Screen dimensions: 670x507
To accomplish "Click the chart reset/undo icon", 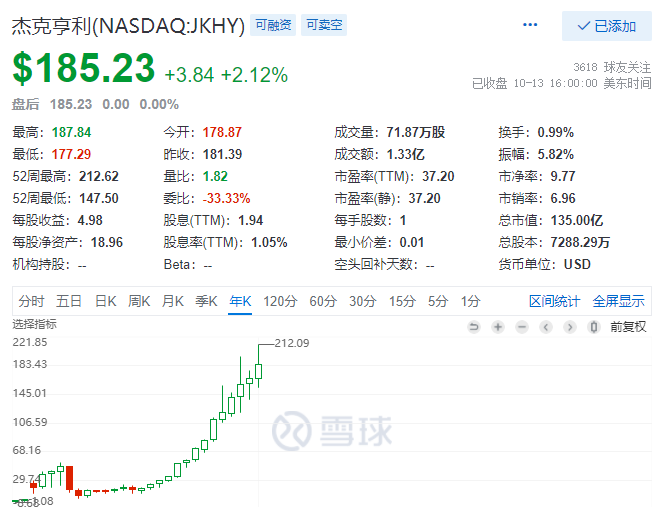I will 474,327.
